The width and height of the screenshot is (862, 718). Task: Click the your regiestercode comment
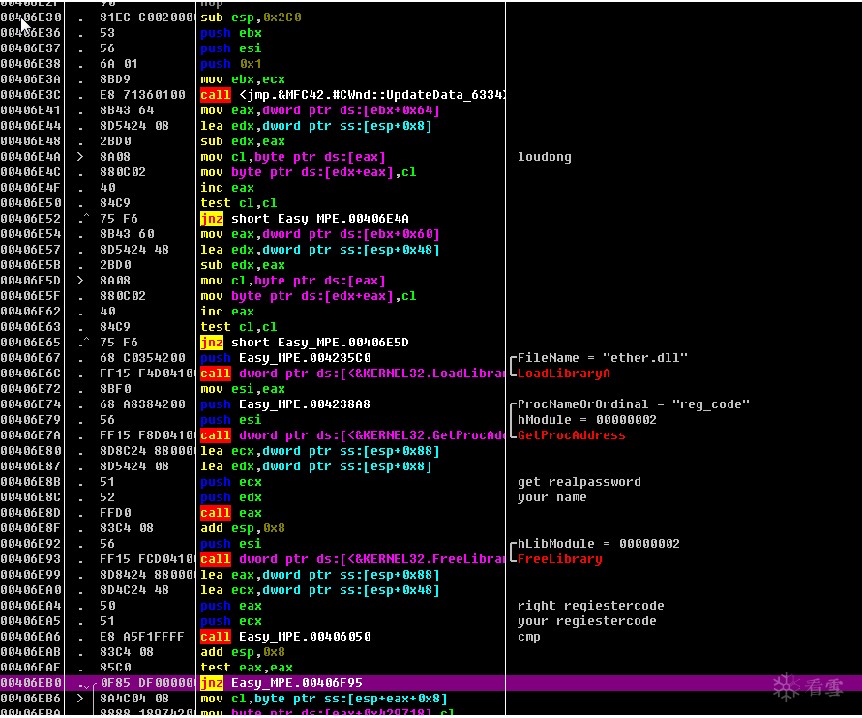[x=587, y=621]
